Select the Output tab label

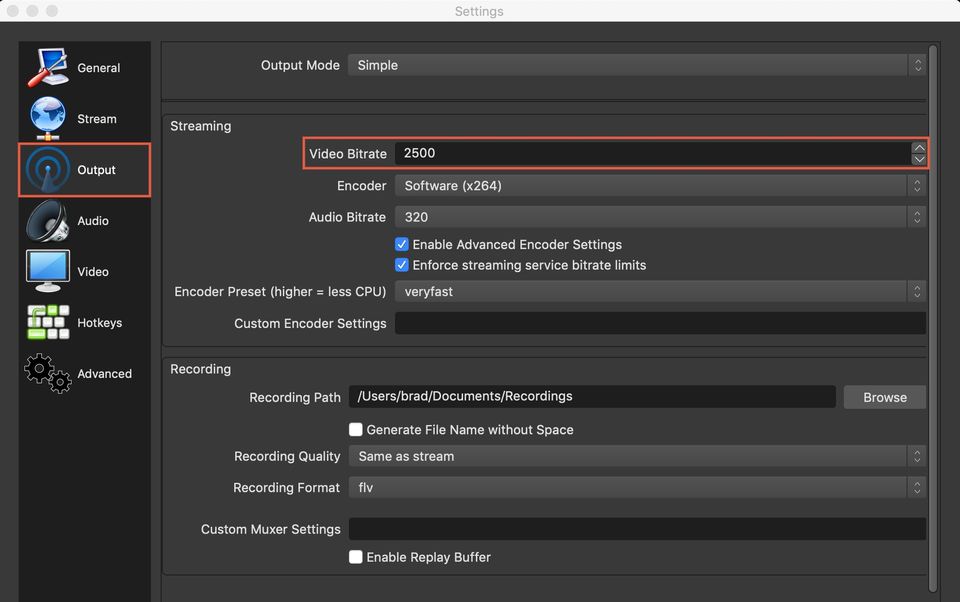tap(96, 170)
